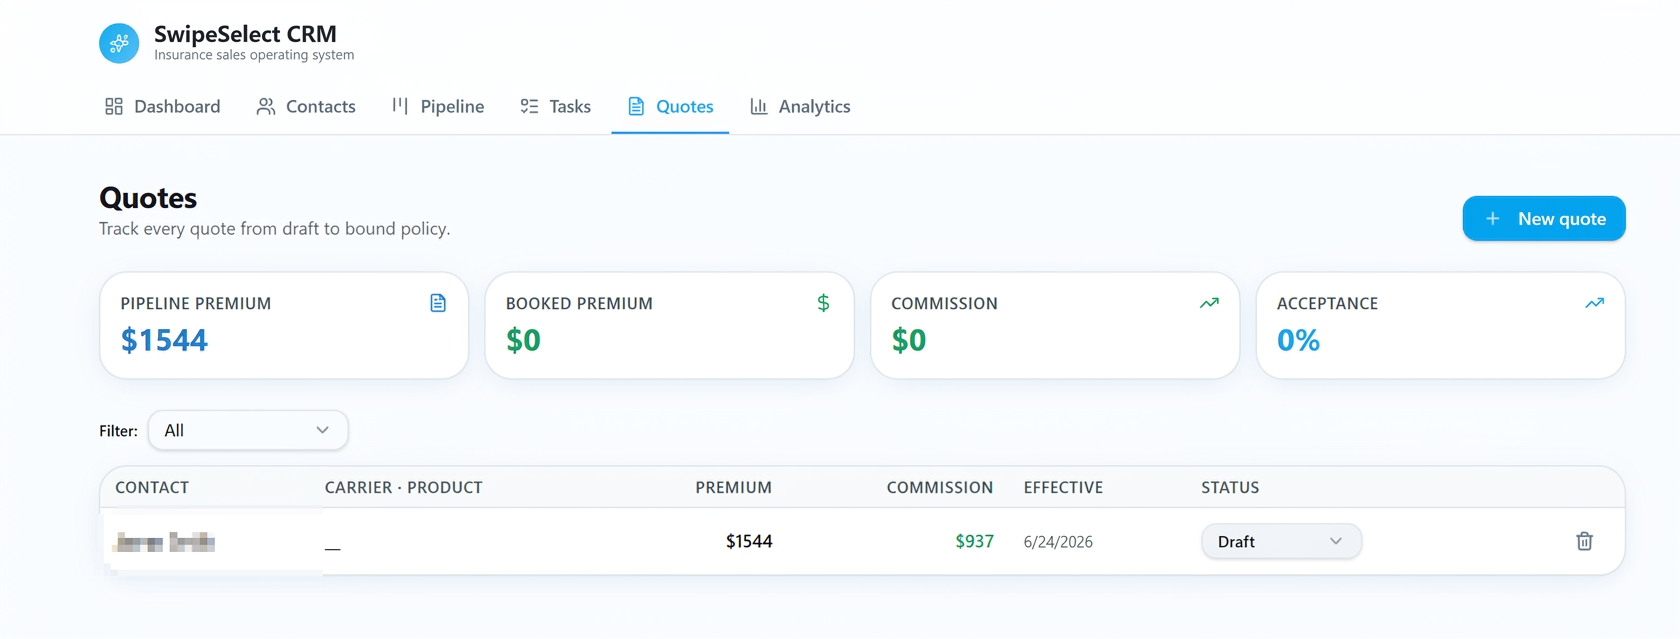Open the Dashboard tab

pyautogui.click(x=162, y=106)
